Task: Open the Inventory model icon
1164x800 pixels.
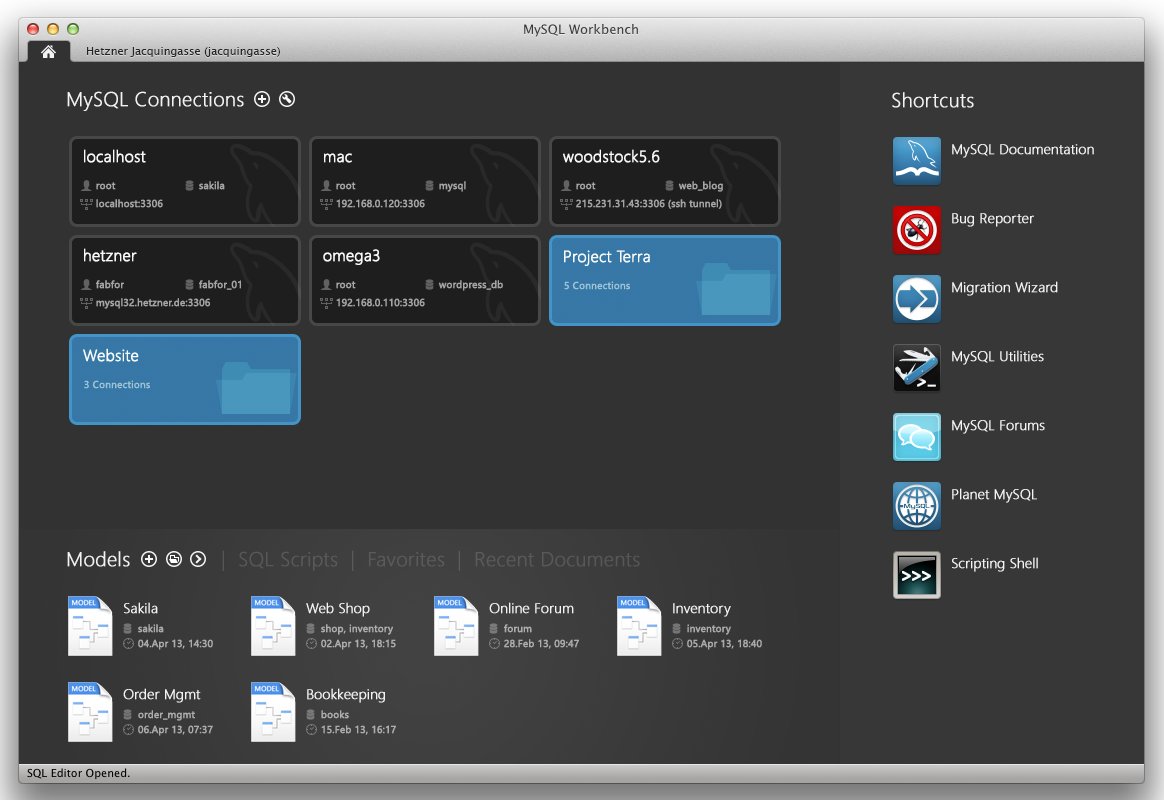Action: pos(639,626)
